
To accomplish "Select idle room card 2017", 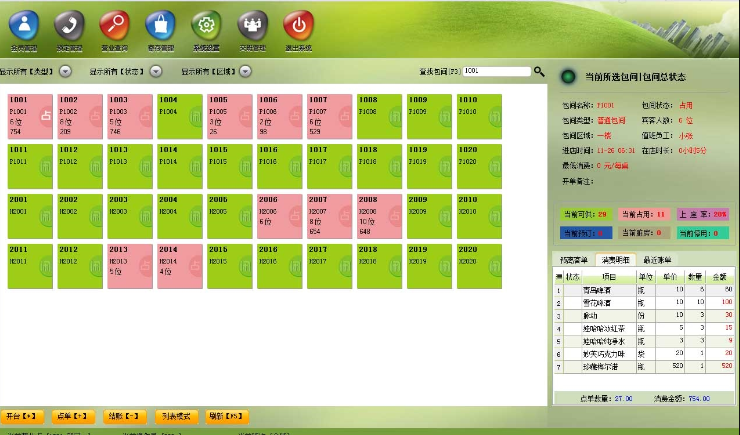I will pyautogui.click(x=329, y=266).
